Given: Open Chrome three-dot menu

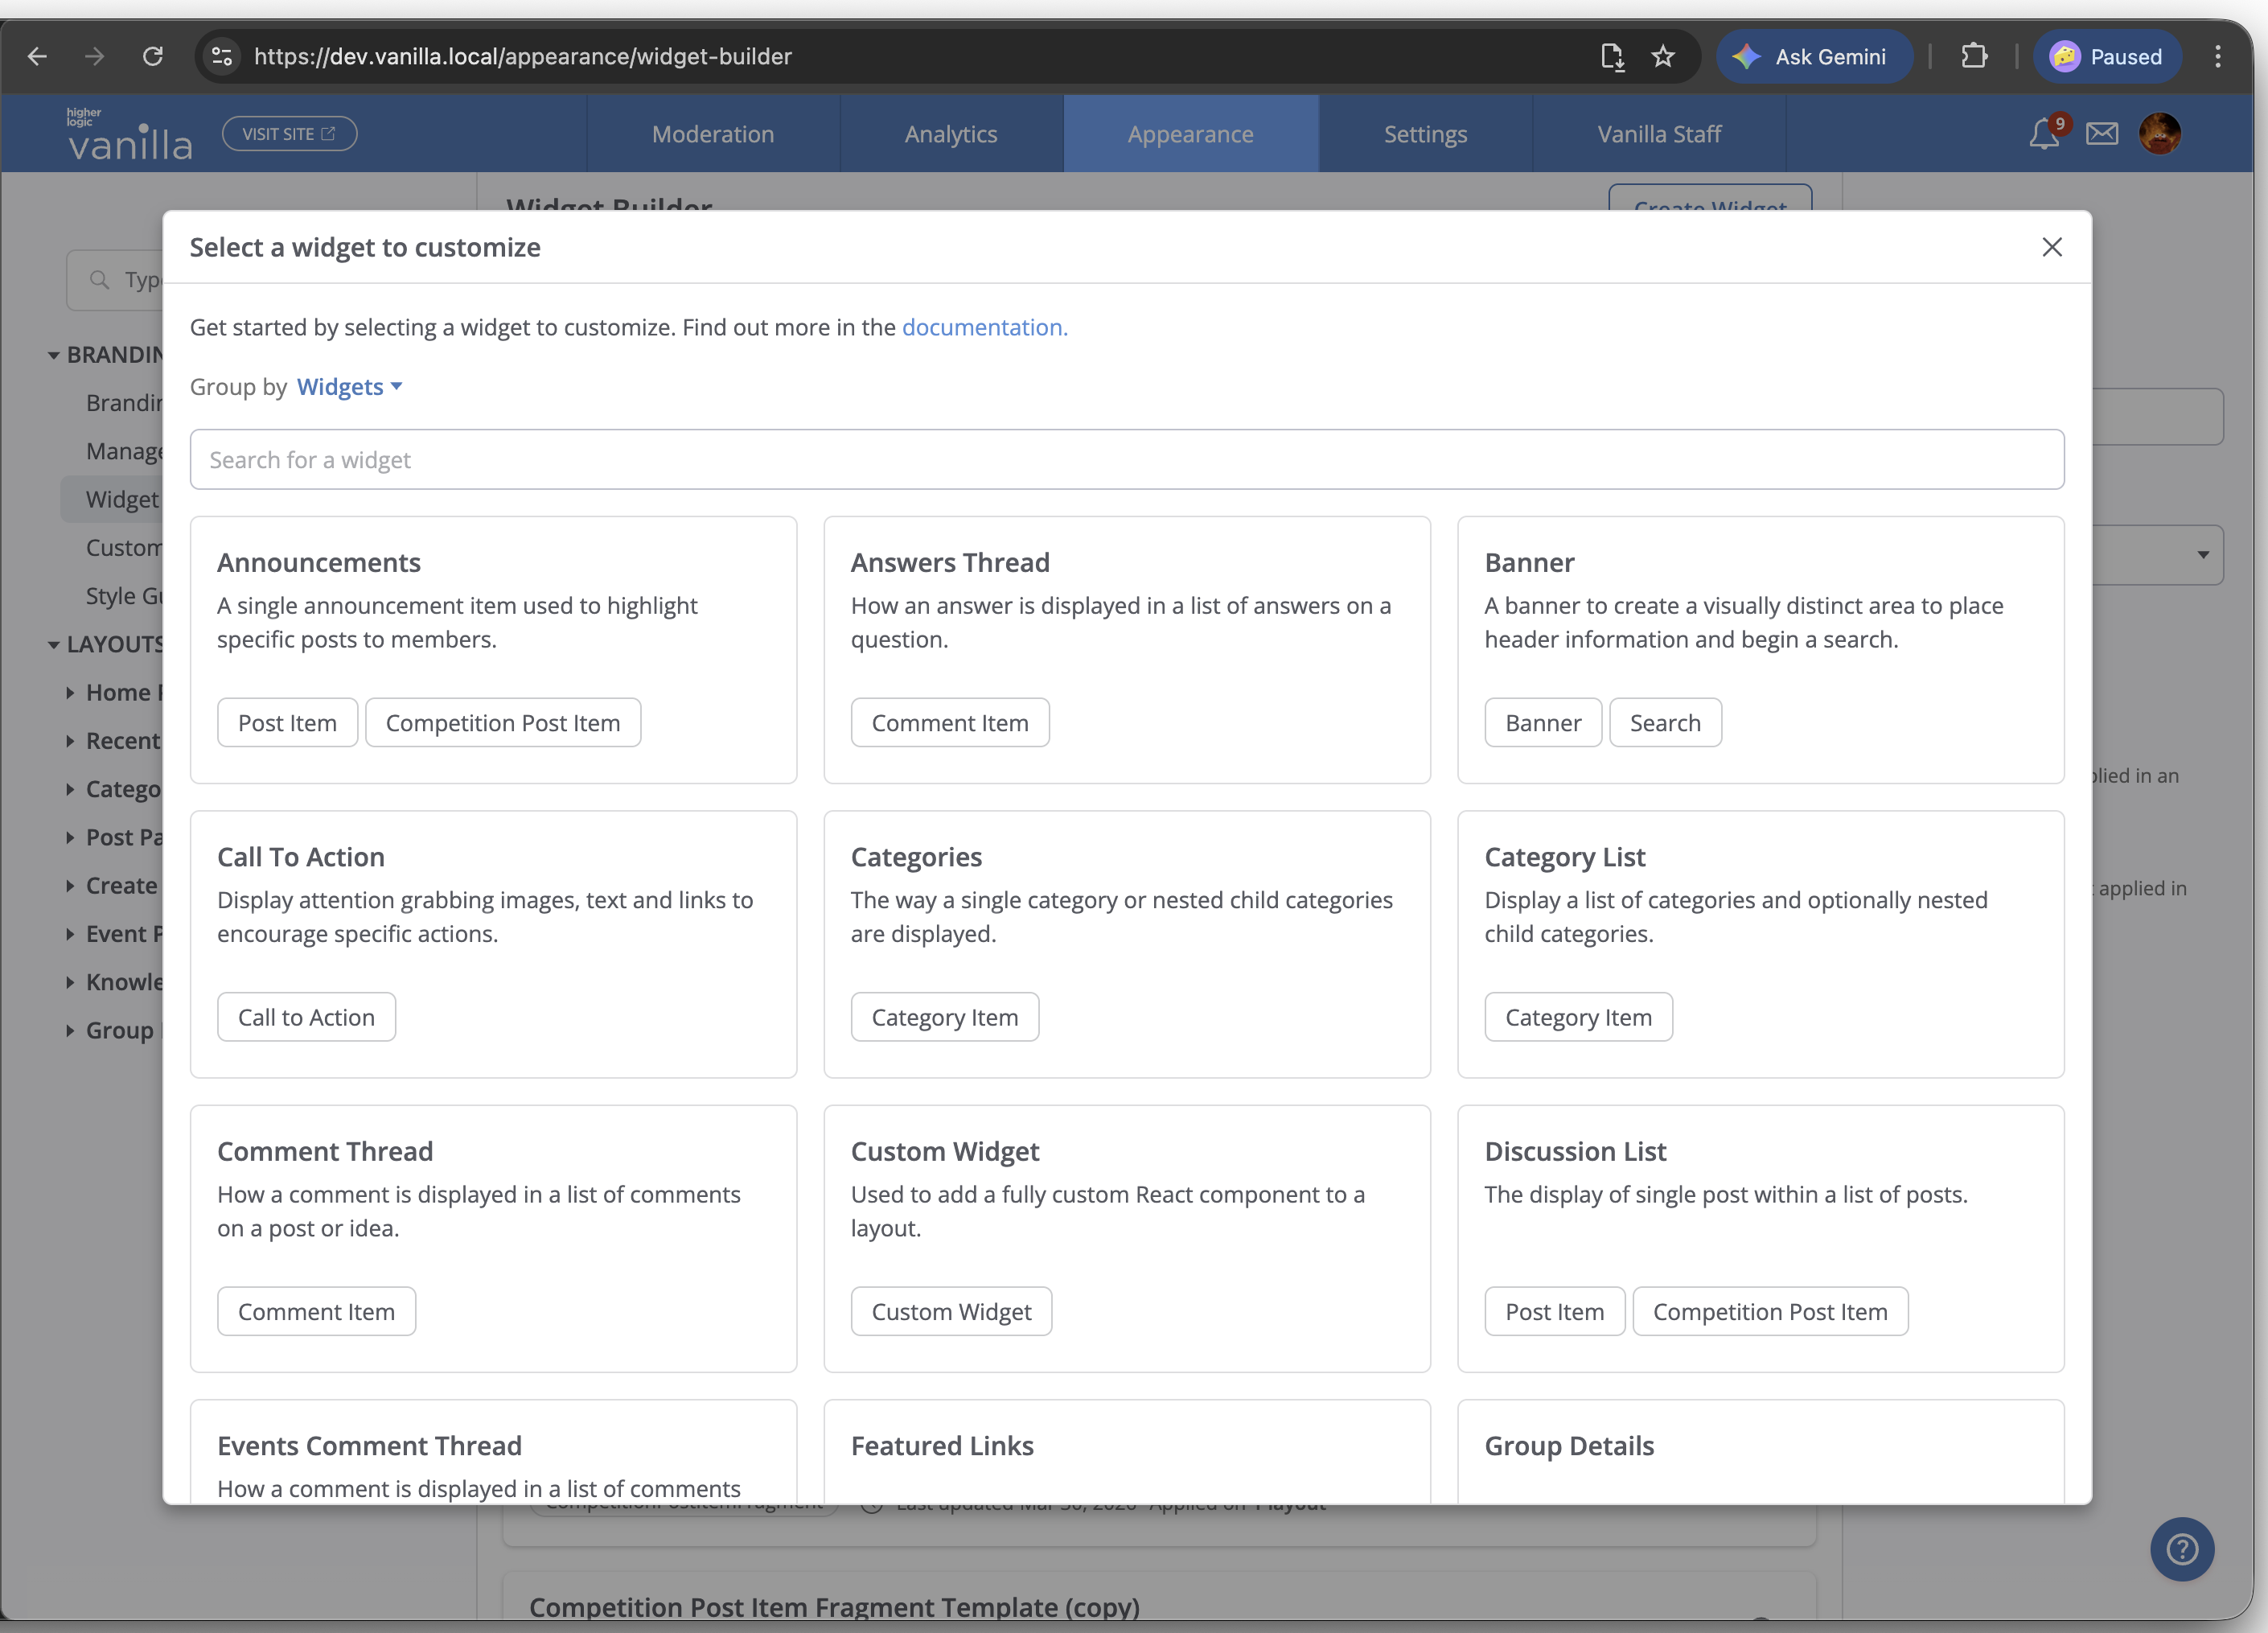Looking at the screenshot, I should [x=2218, y=56].
